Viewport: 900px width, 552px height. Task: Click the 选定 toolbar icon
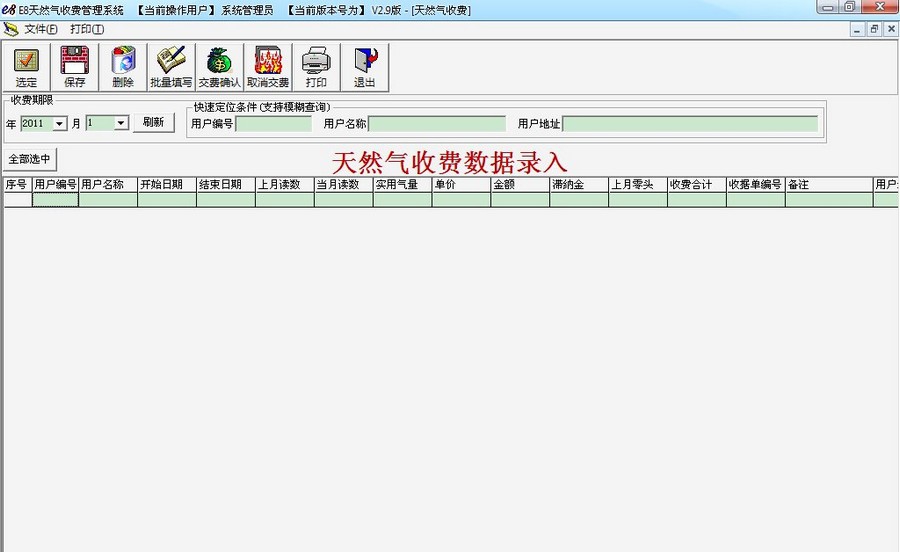click(x=26, y=67)
